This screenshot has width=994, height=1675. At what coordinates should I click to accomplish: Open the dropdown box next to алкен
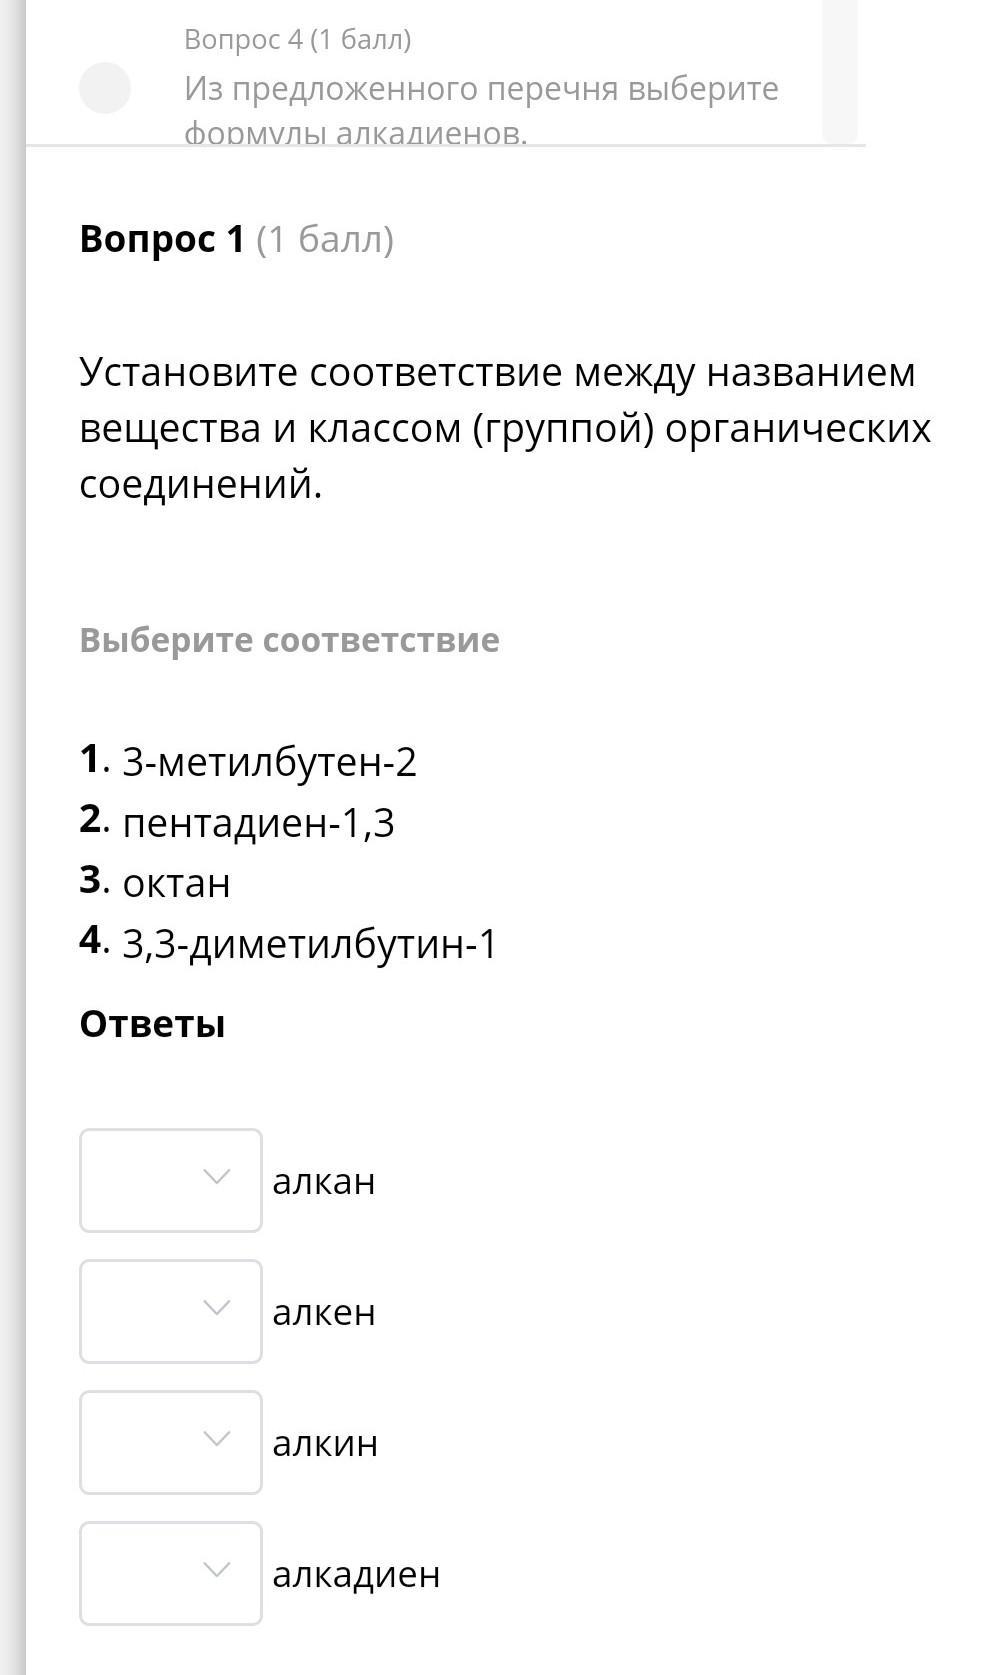tap(170, 1311)
